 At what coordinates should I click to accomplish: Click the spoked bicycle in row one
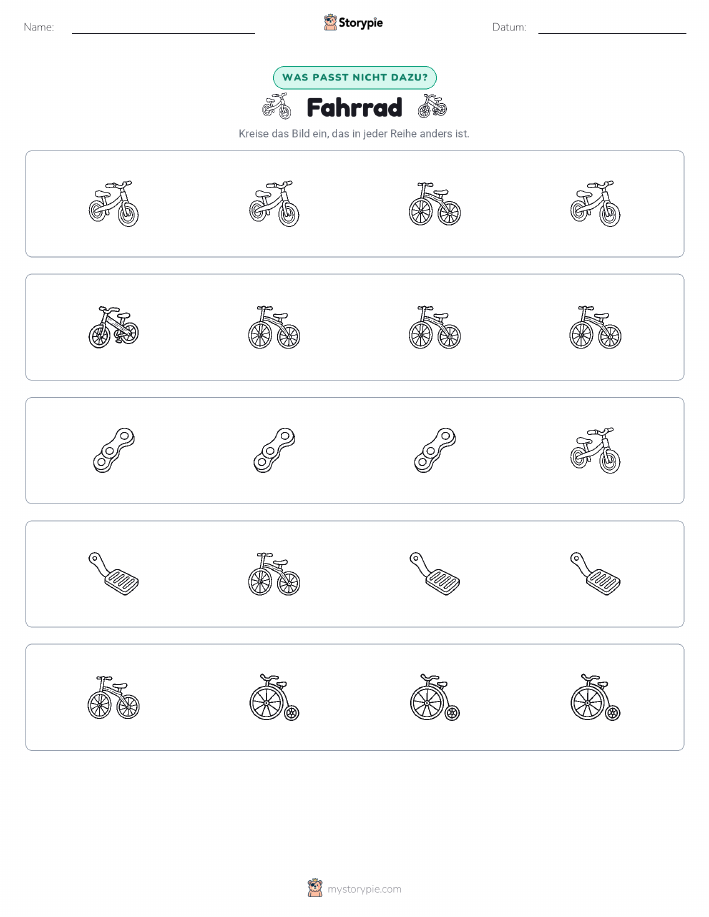click(x=435, y=204)
